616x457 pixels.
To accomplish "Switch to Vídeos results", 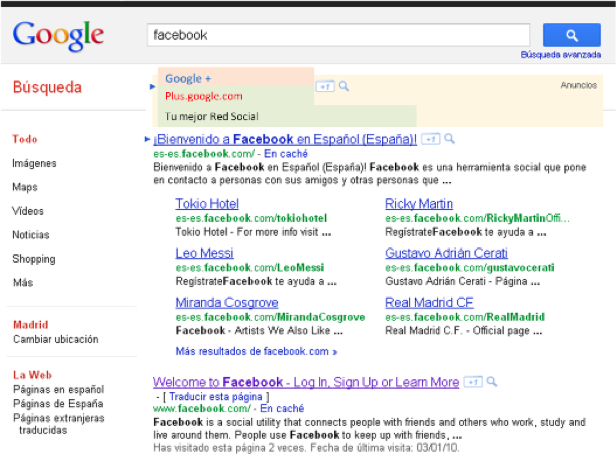I will (x=28, y=211).
